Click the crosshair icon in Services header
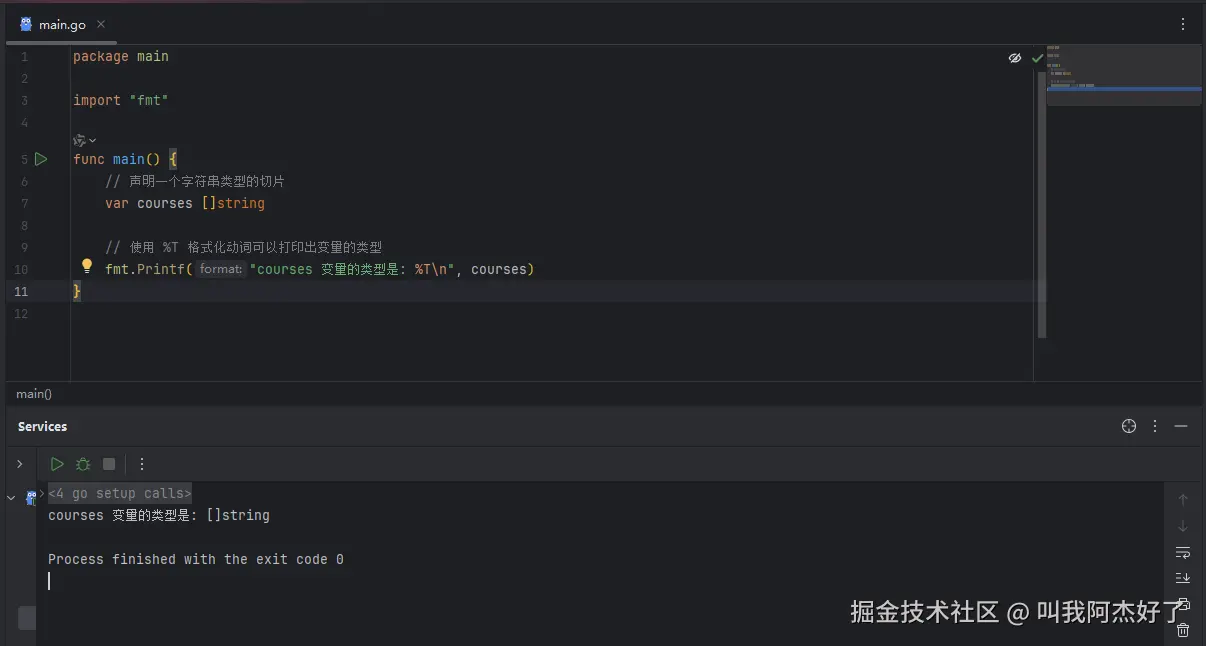This screenshot has width=1206, height=646. 1129,426
